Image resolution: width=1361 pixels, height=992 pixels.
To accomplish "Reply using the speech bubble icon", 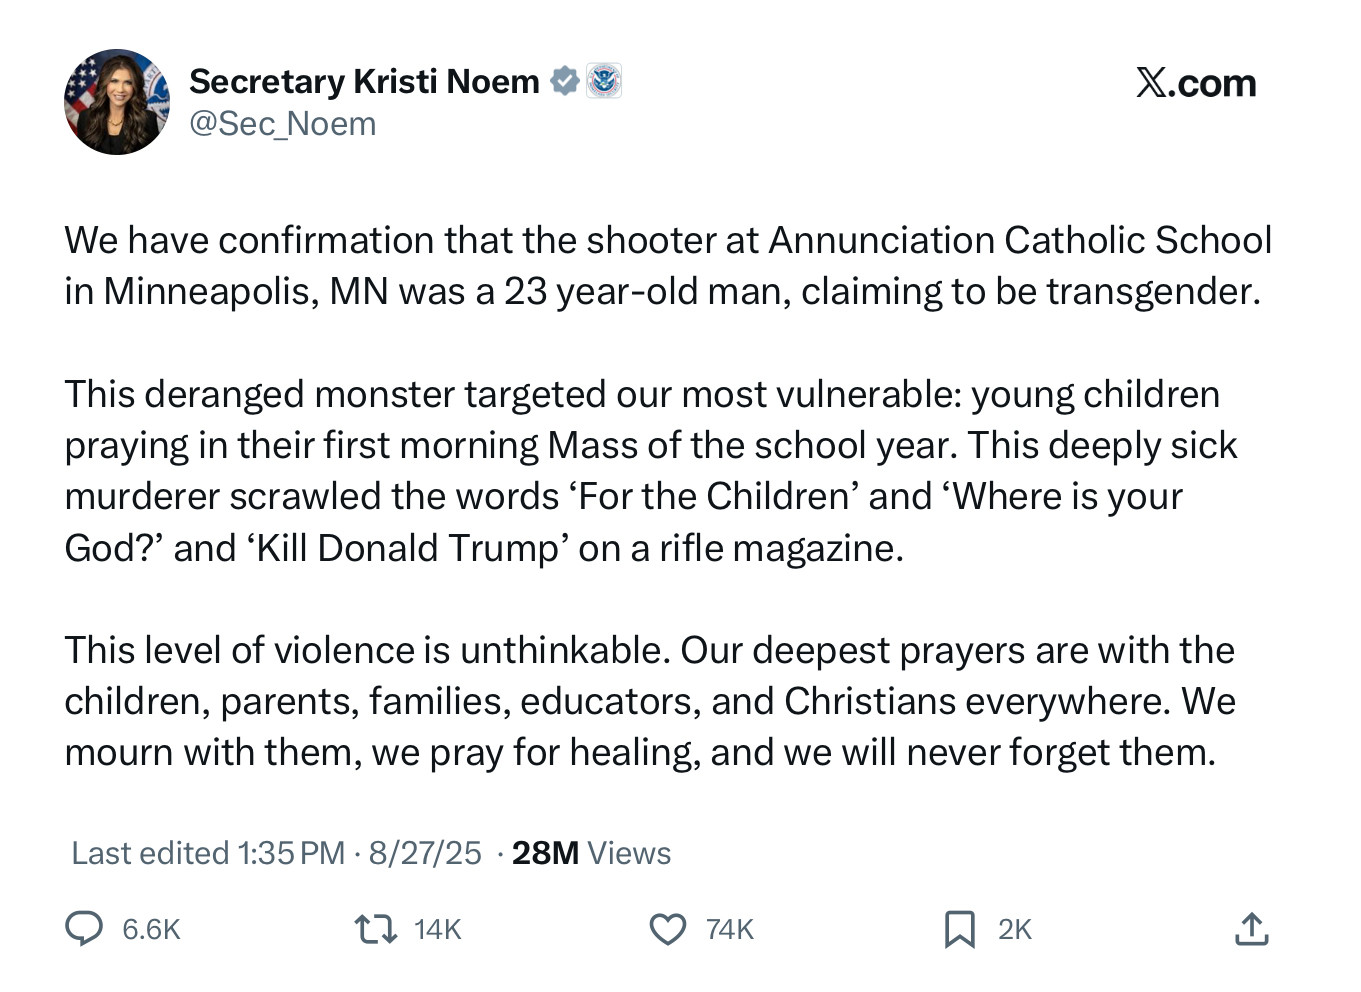I will (x=84, y=929).
